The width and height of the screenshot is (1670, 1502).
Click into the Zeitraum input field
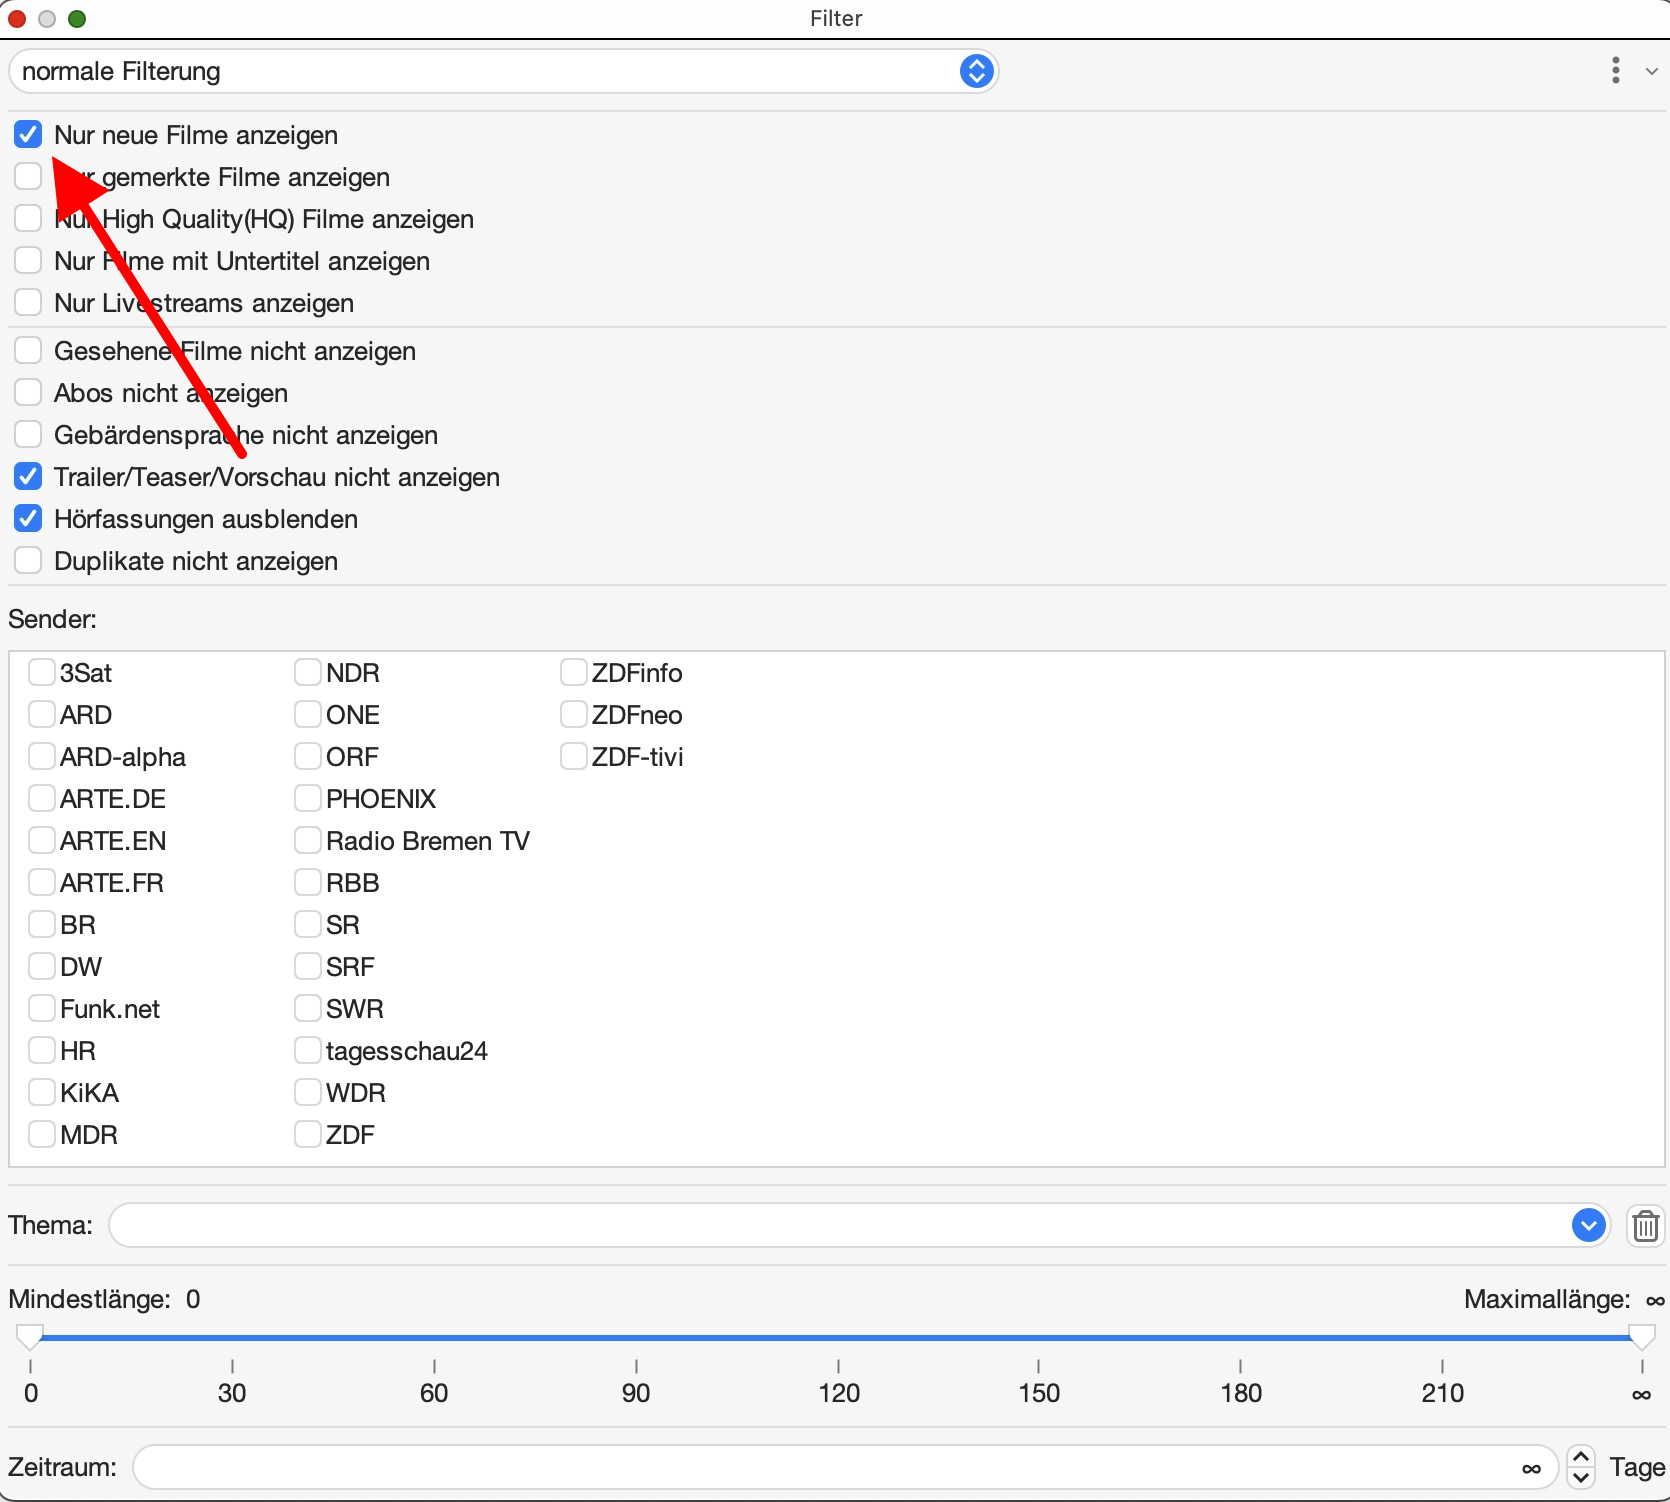click(x=820, y=1467)
